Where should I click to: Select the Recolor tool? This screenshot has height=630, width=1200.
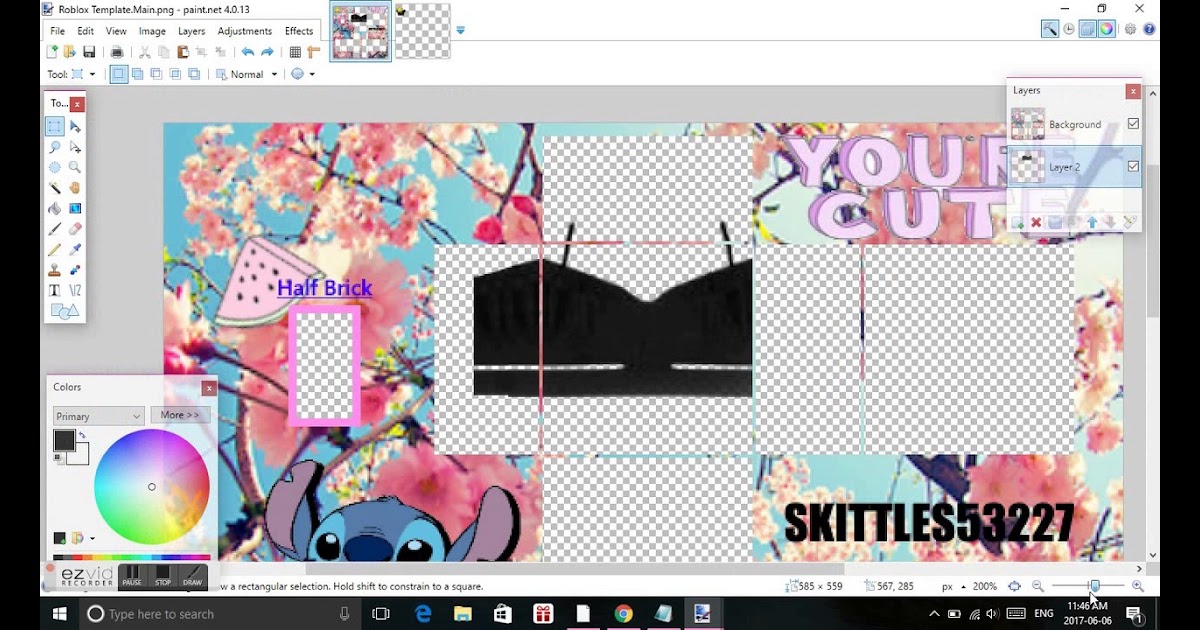[x=75, y=270]
